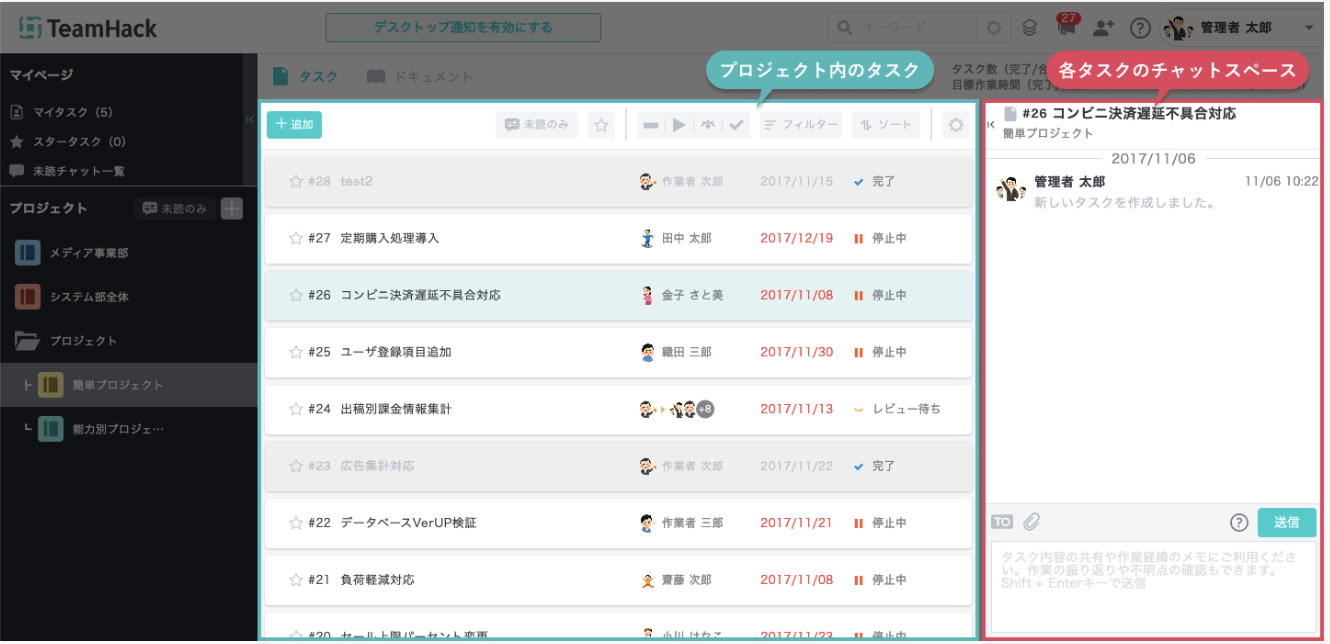Open the フィルター dropdown
Screen dimensions: 1330x644
[800, 125]
